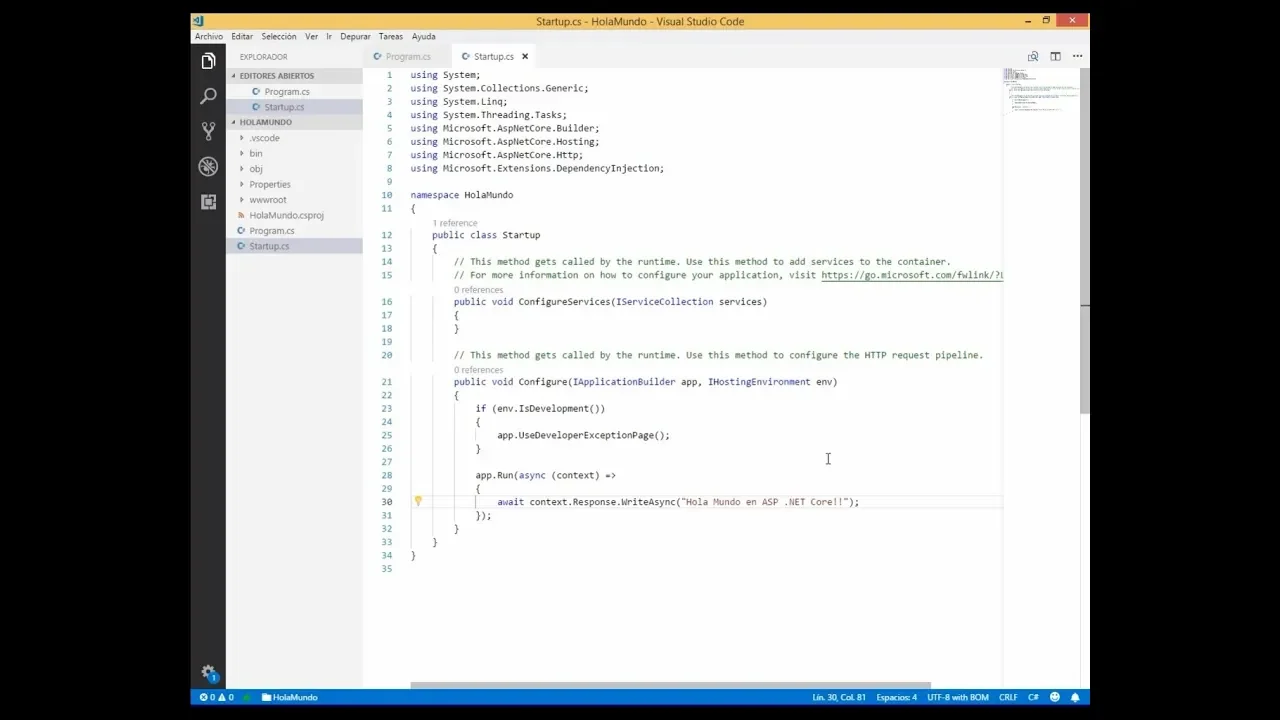The width and height of the screenshot is (1280, 720).
Task: Open the editor More Actions ellipsis
Action: (x=1077, y=56)
